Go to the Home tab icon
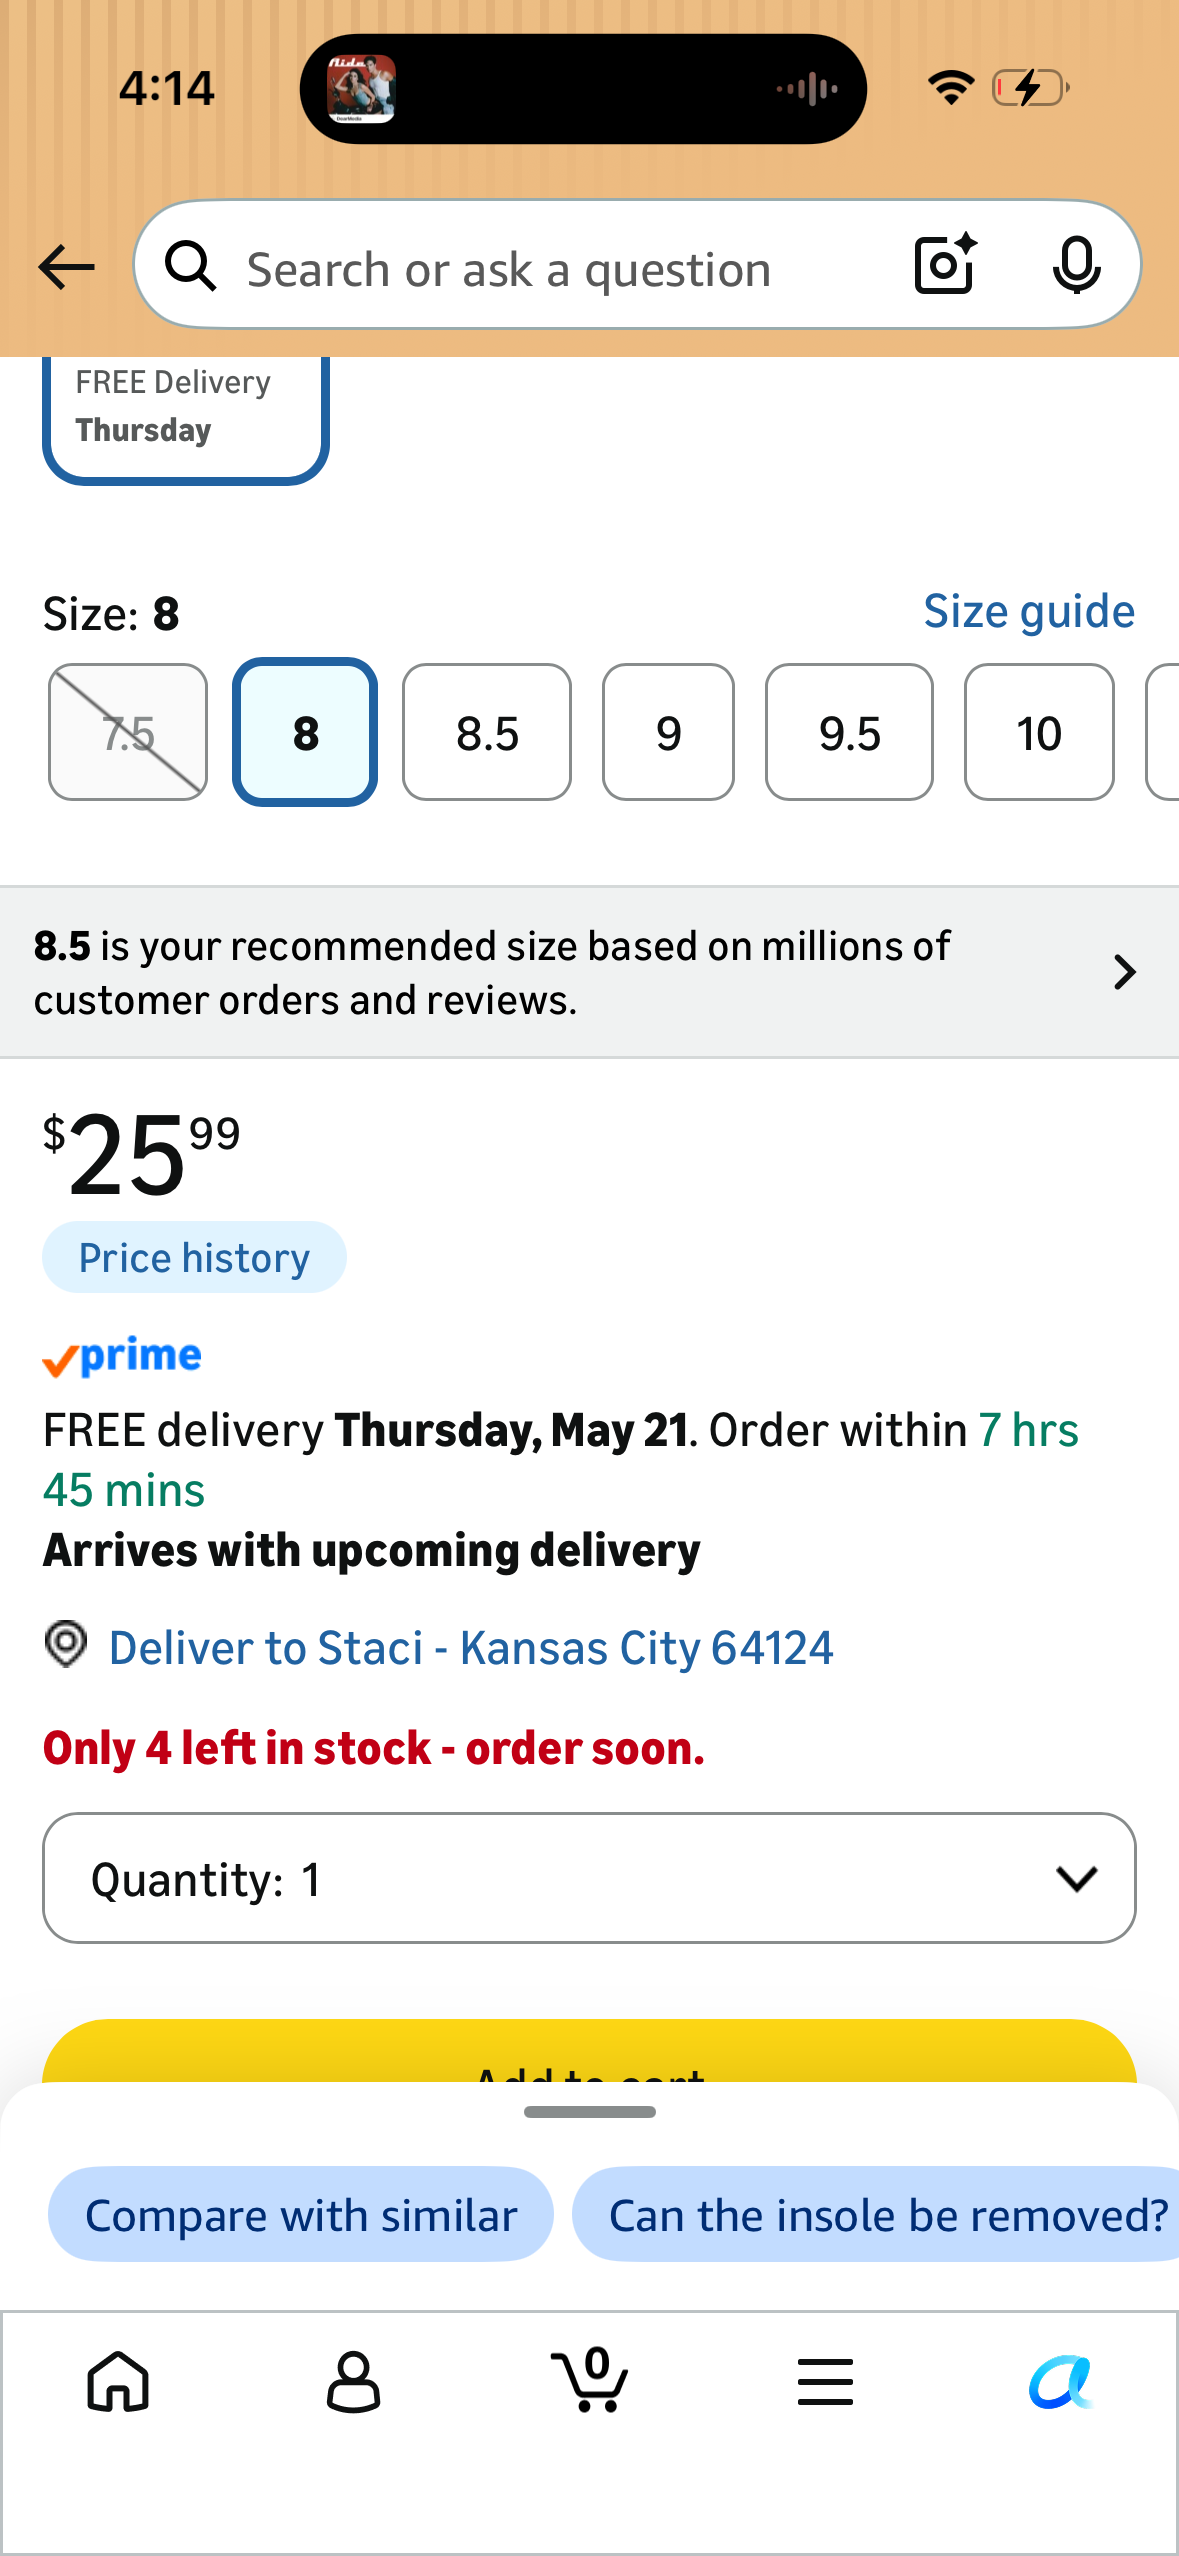The width and height of the screenshot is (1179, 2556). point(119,2381)
